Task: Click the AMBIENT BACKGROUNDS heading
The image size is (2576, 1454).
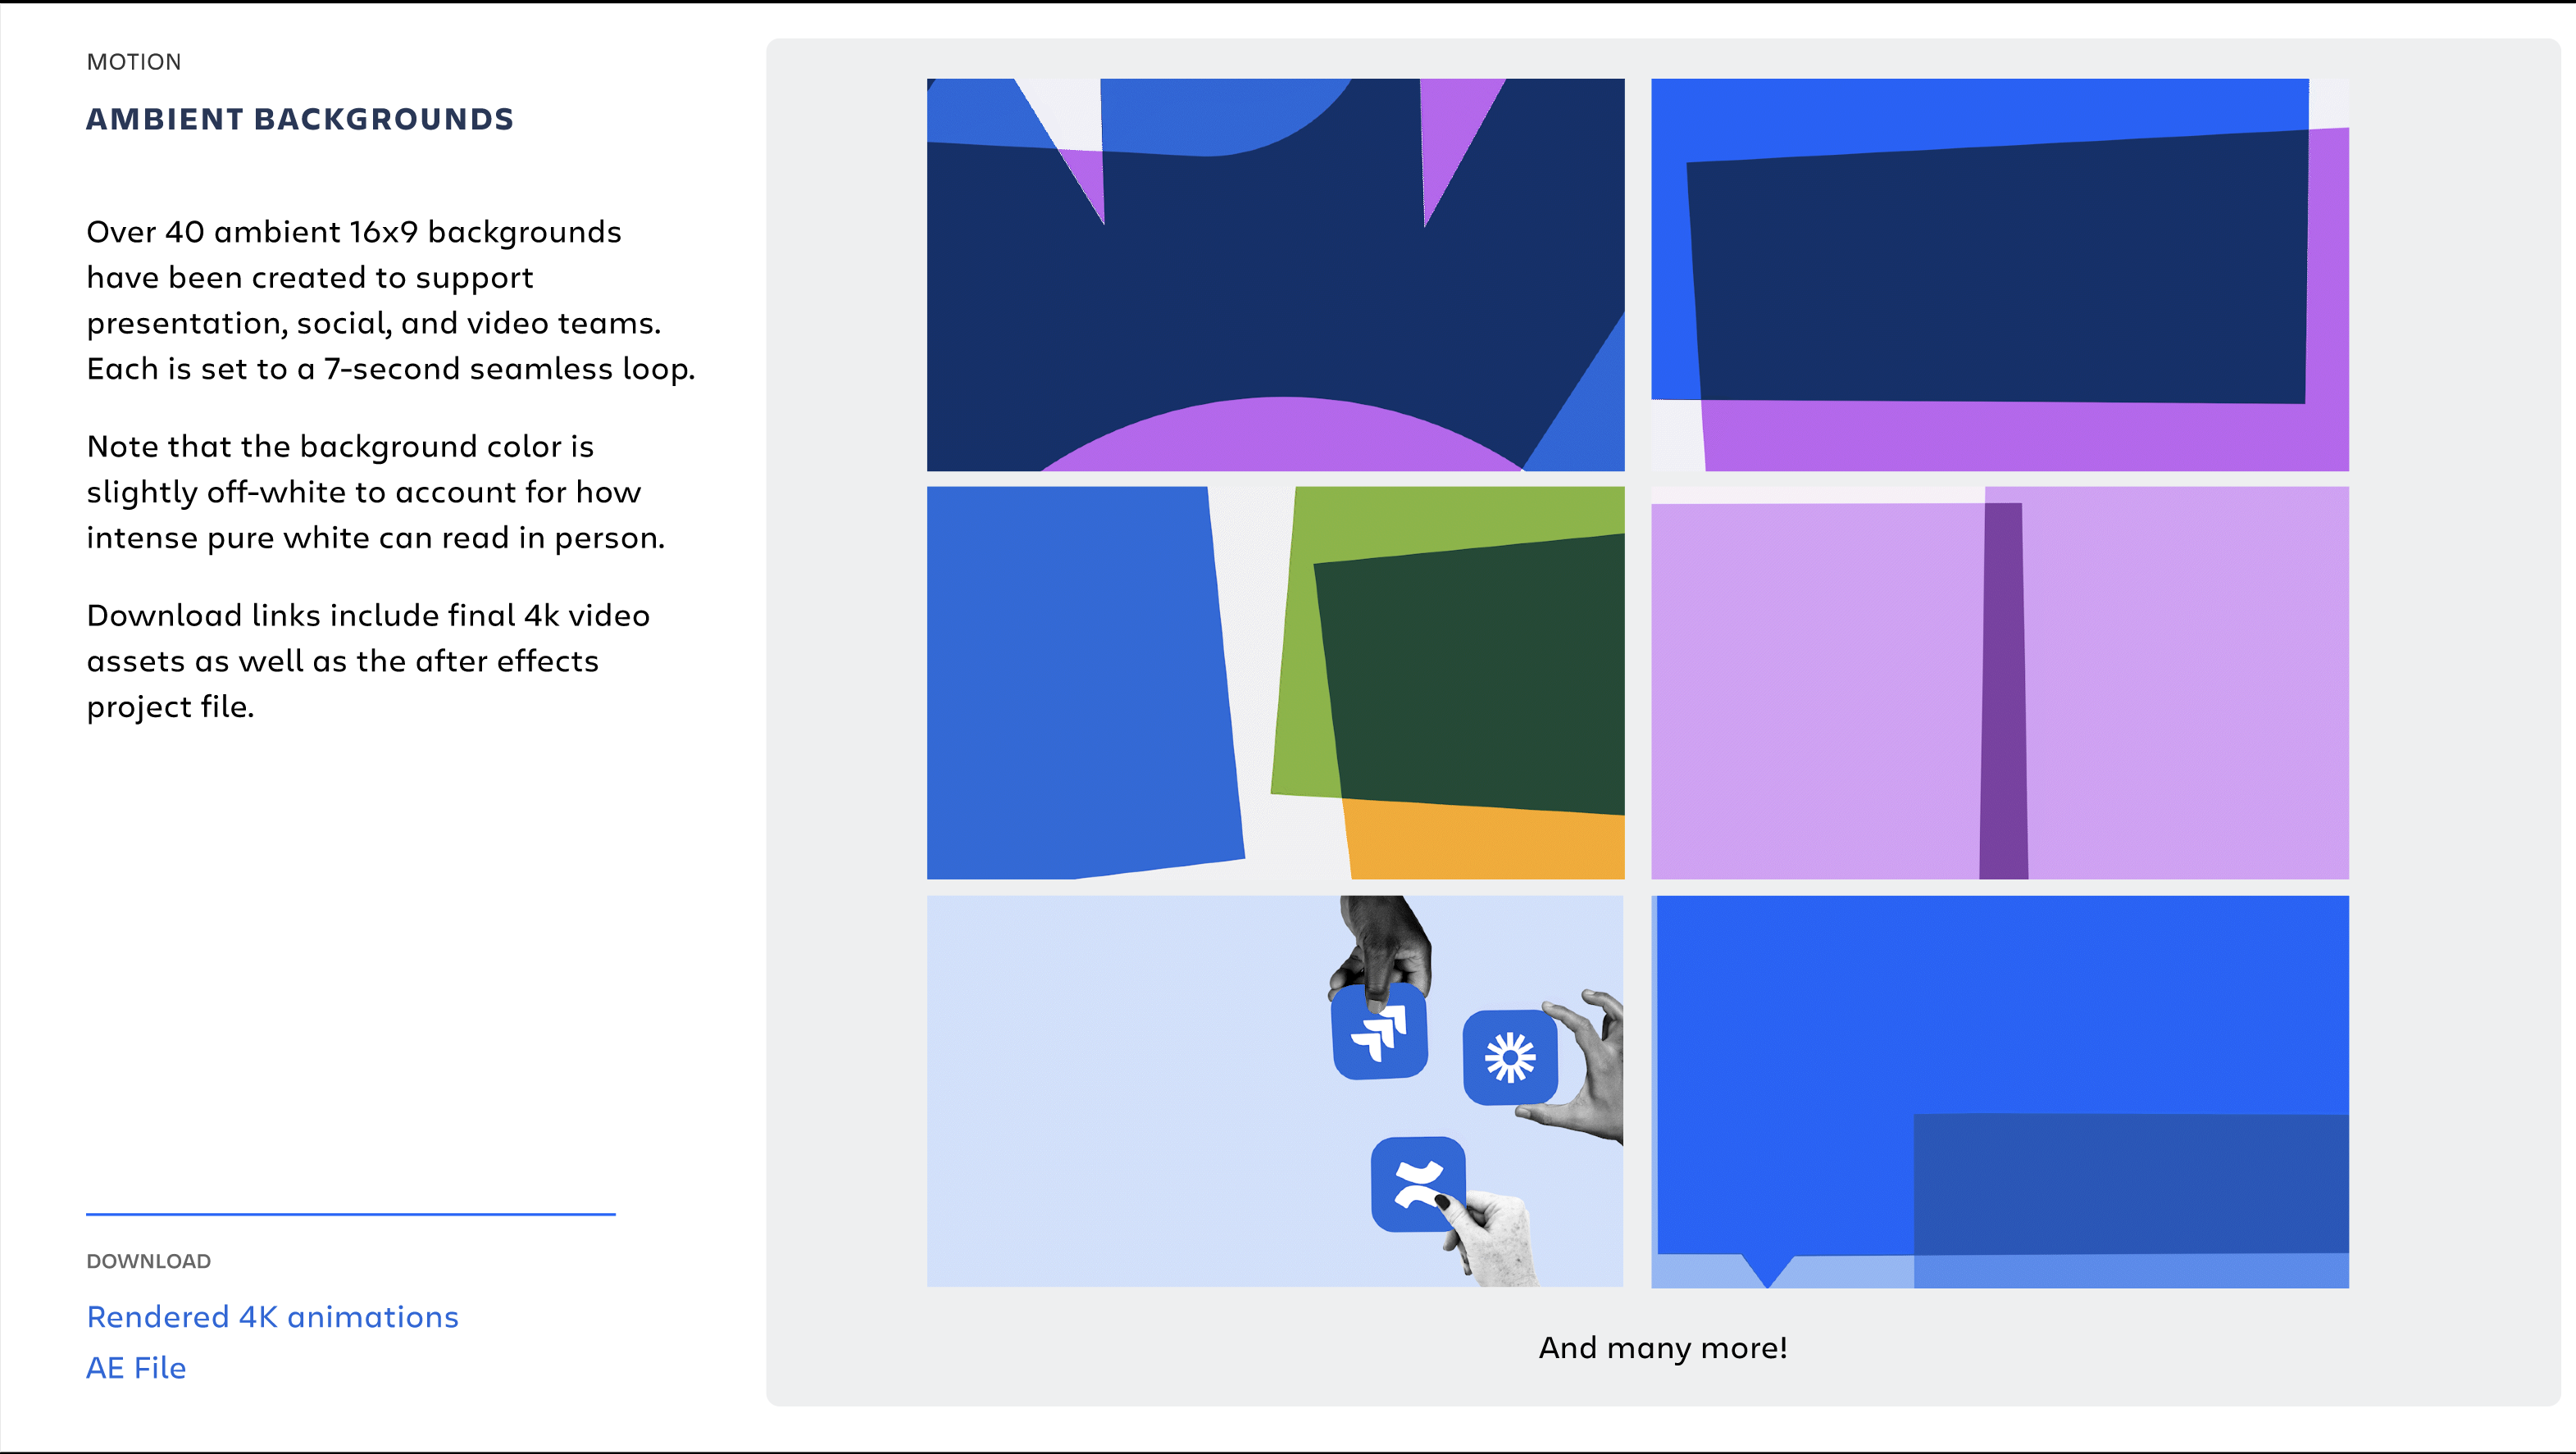Action: pos(300,119)
